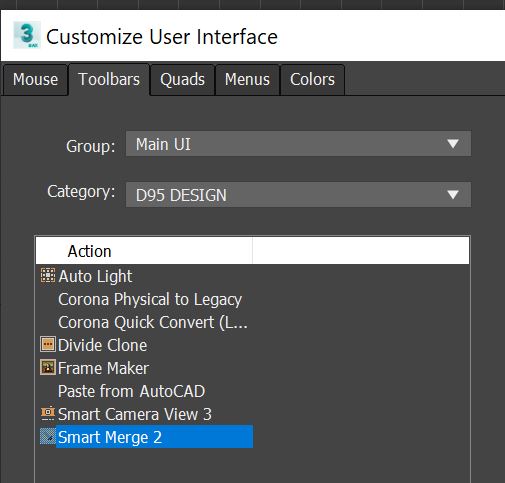505x483 pixels.
Task: Open the Colors tab
Action: (x=312, y=80)
